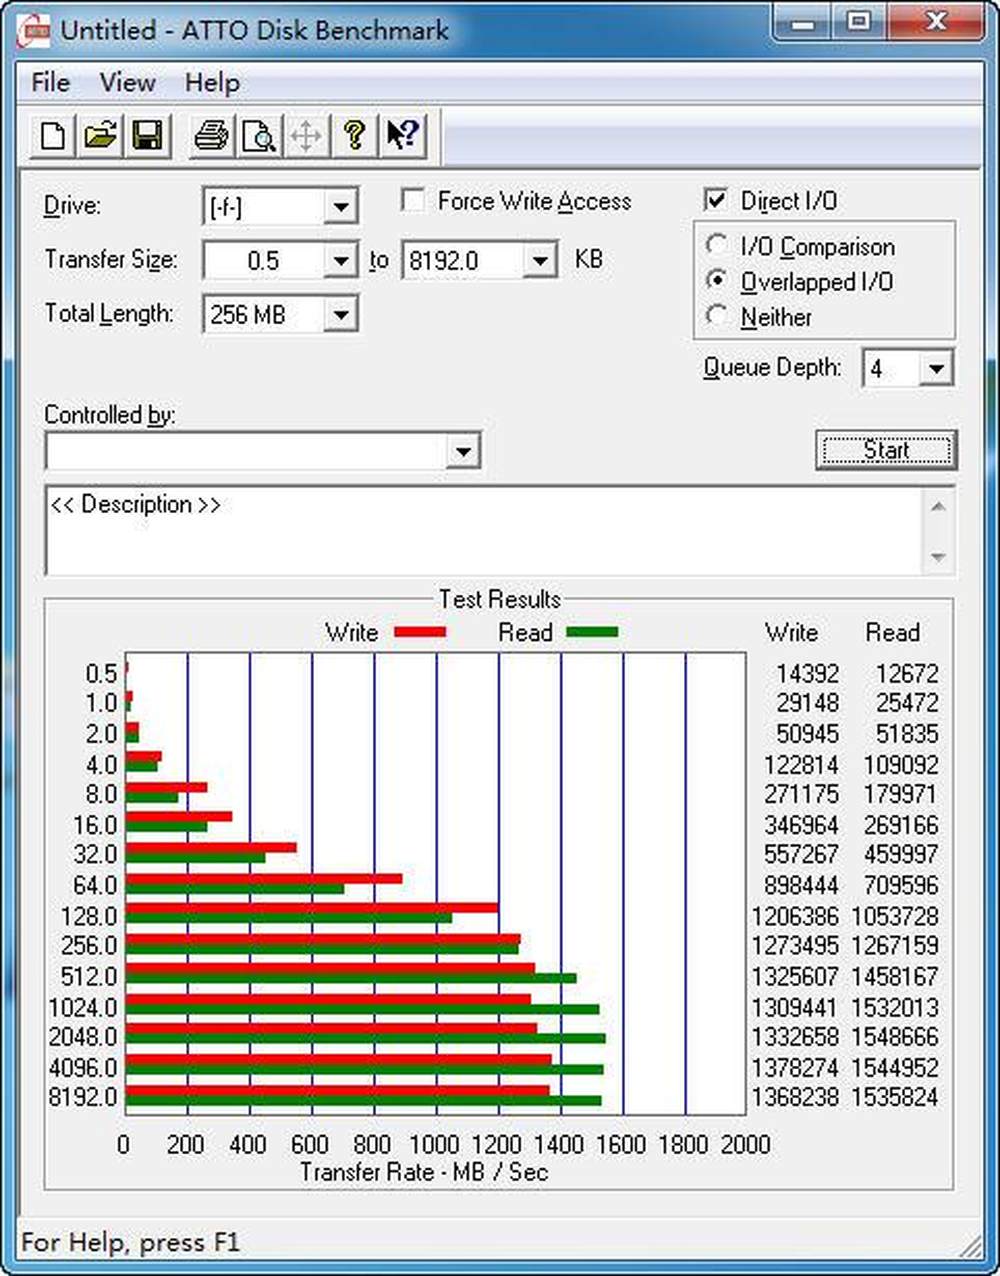The height and width of the screenshot is (1276, 1000).
Task: Click the read value 459997
Action: pyautogui.click(x=901, y=854)
